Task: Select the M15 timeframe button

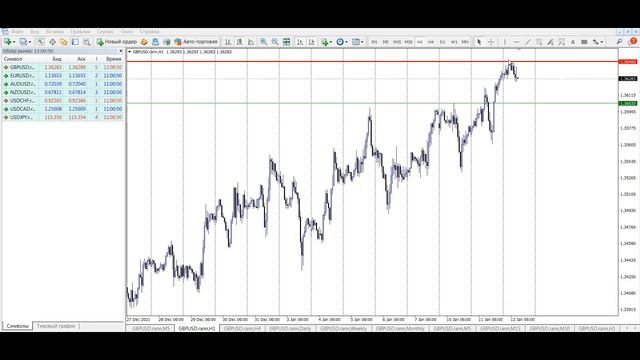Action: coord(397,42)
